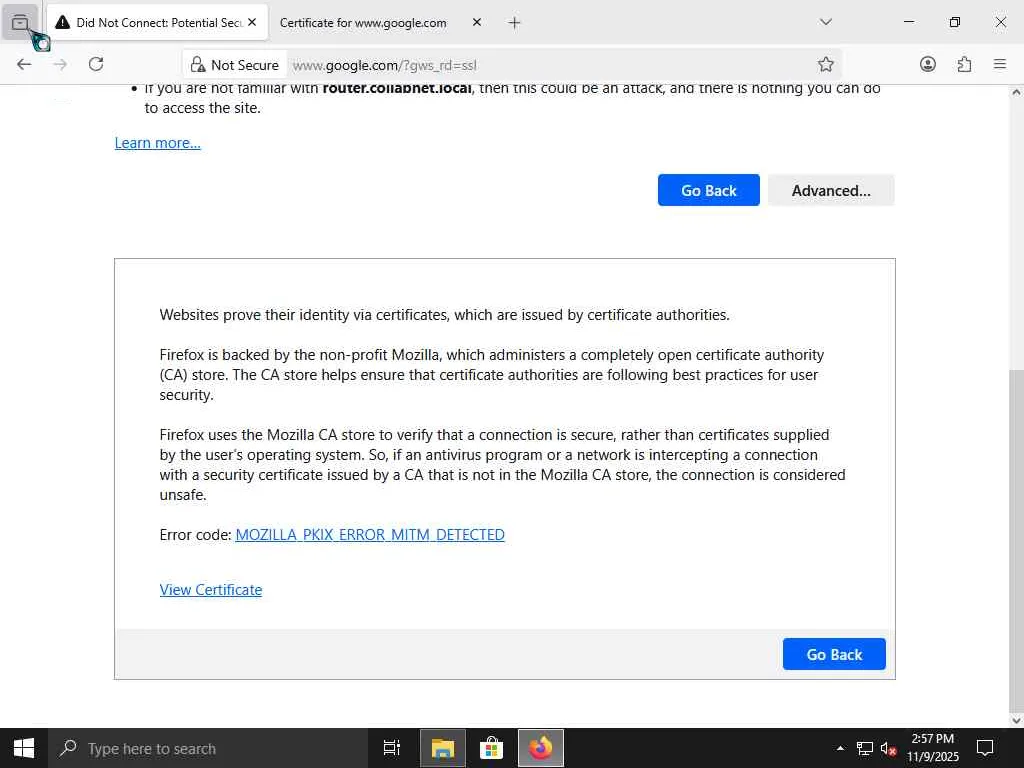Click the Advanced button
This screenshot has height=768, width=1024.
[831, 190]
